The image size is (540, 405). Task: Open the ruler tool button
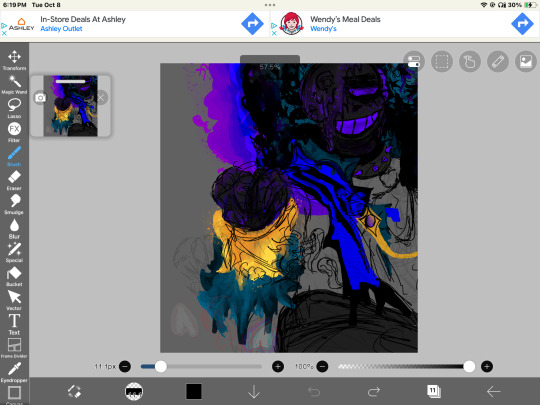pos(498,62)
